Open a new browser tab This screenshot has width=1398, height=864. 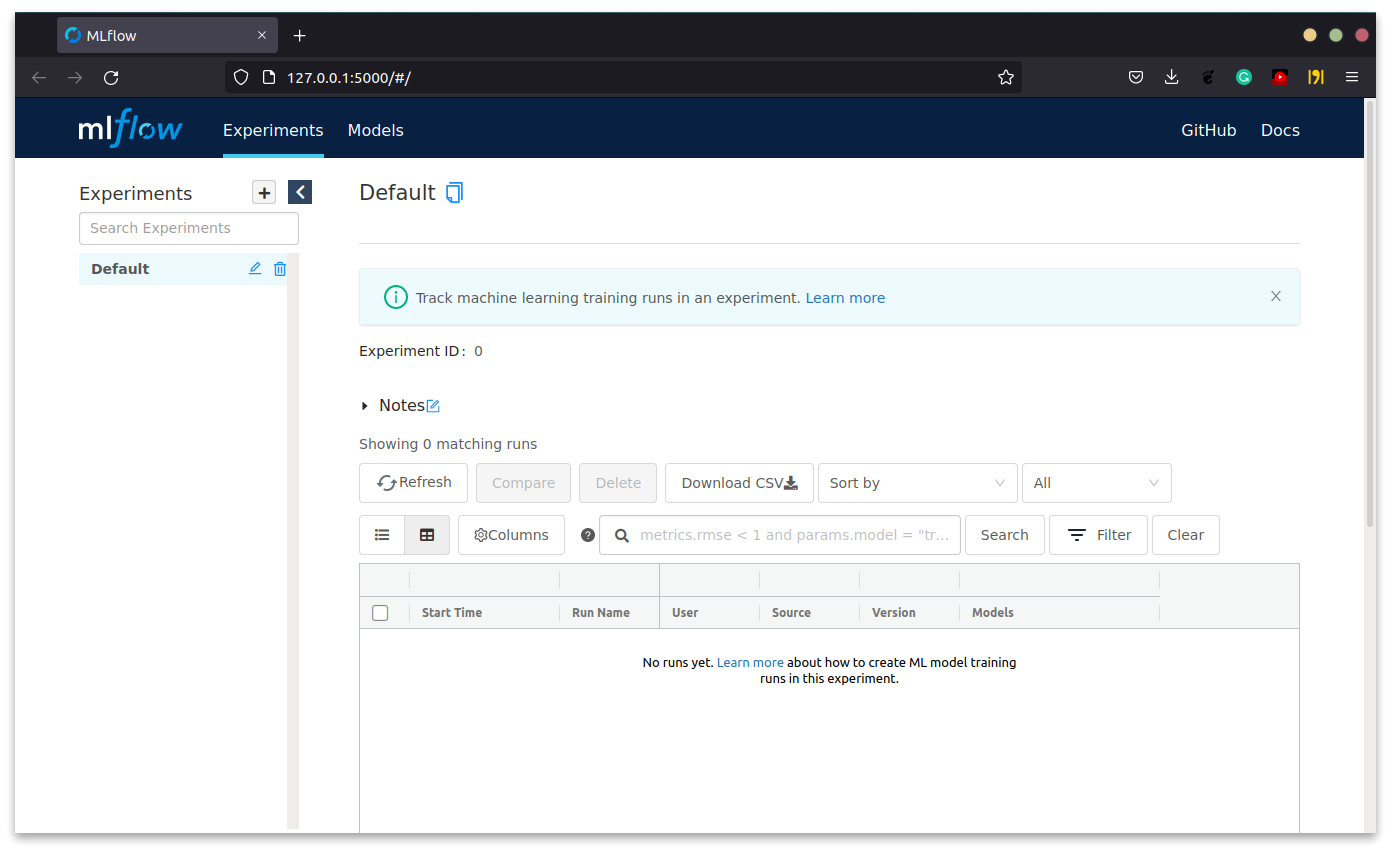(299, 35)
